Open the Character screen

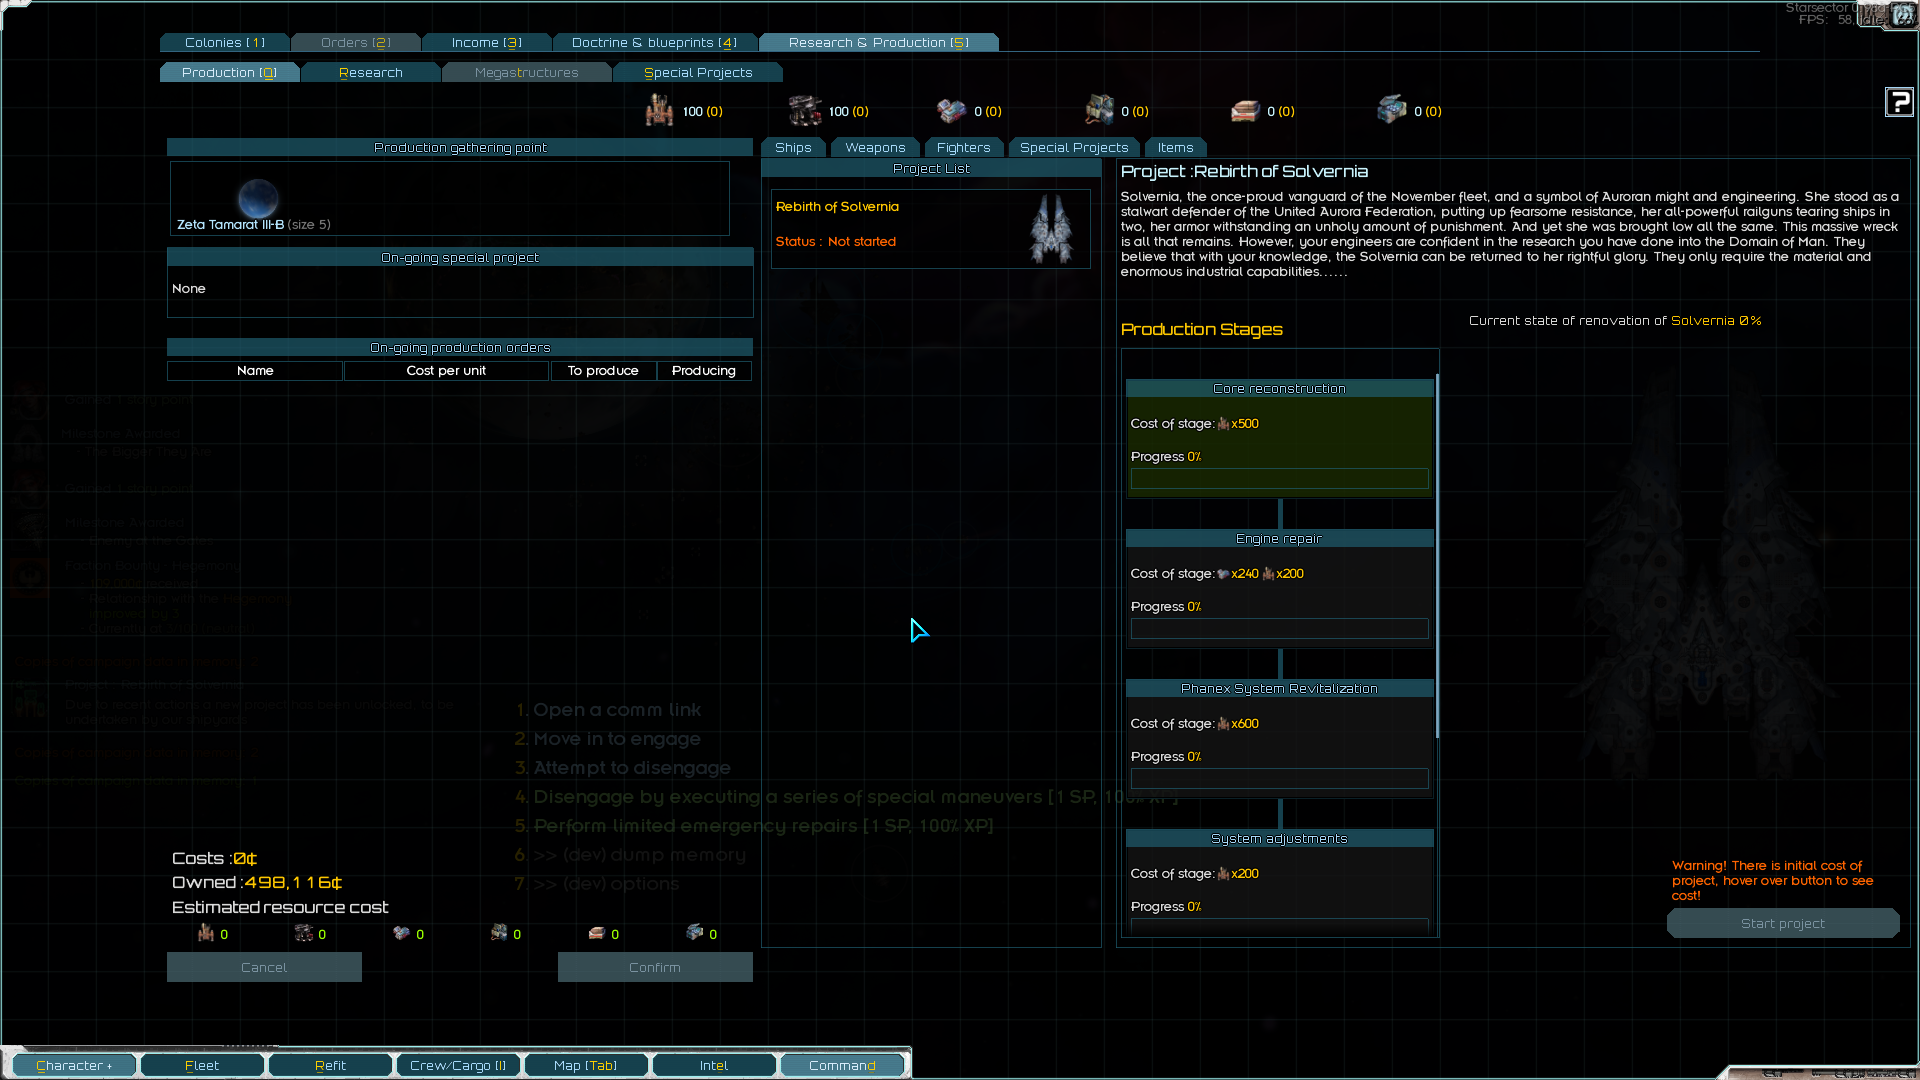(x=74, y=1065)
